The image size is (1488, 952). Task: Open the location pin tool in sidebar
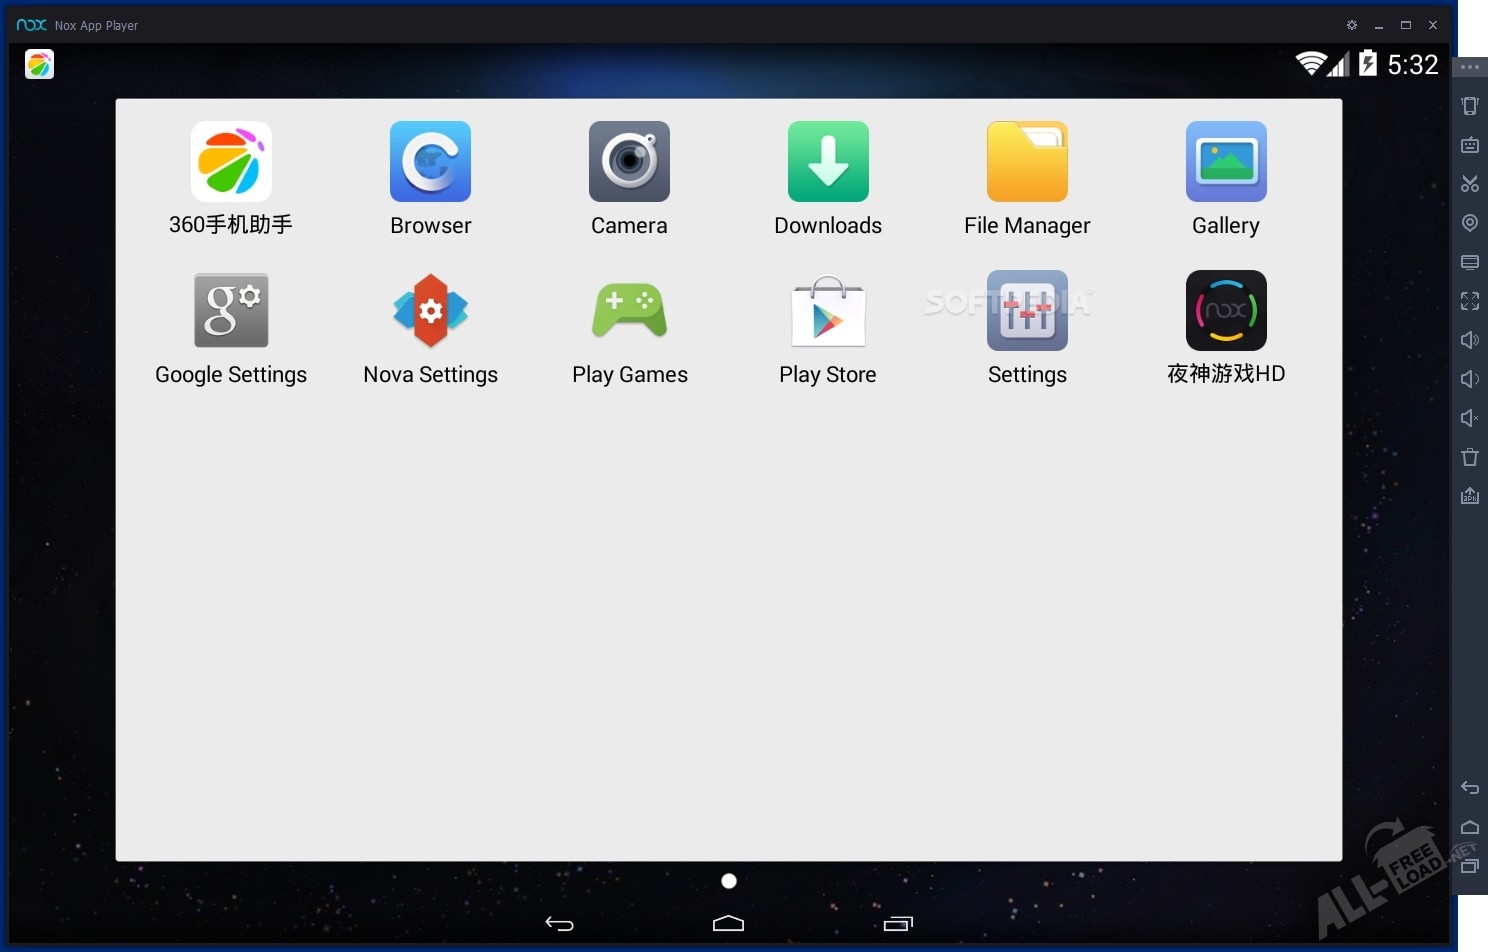(1470, 223)
